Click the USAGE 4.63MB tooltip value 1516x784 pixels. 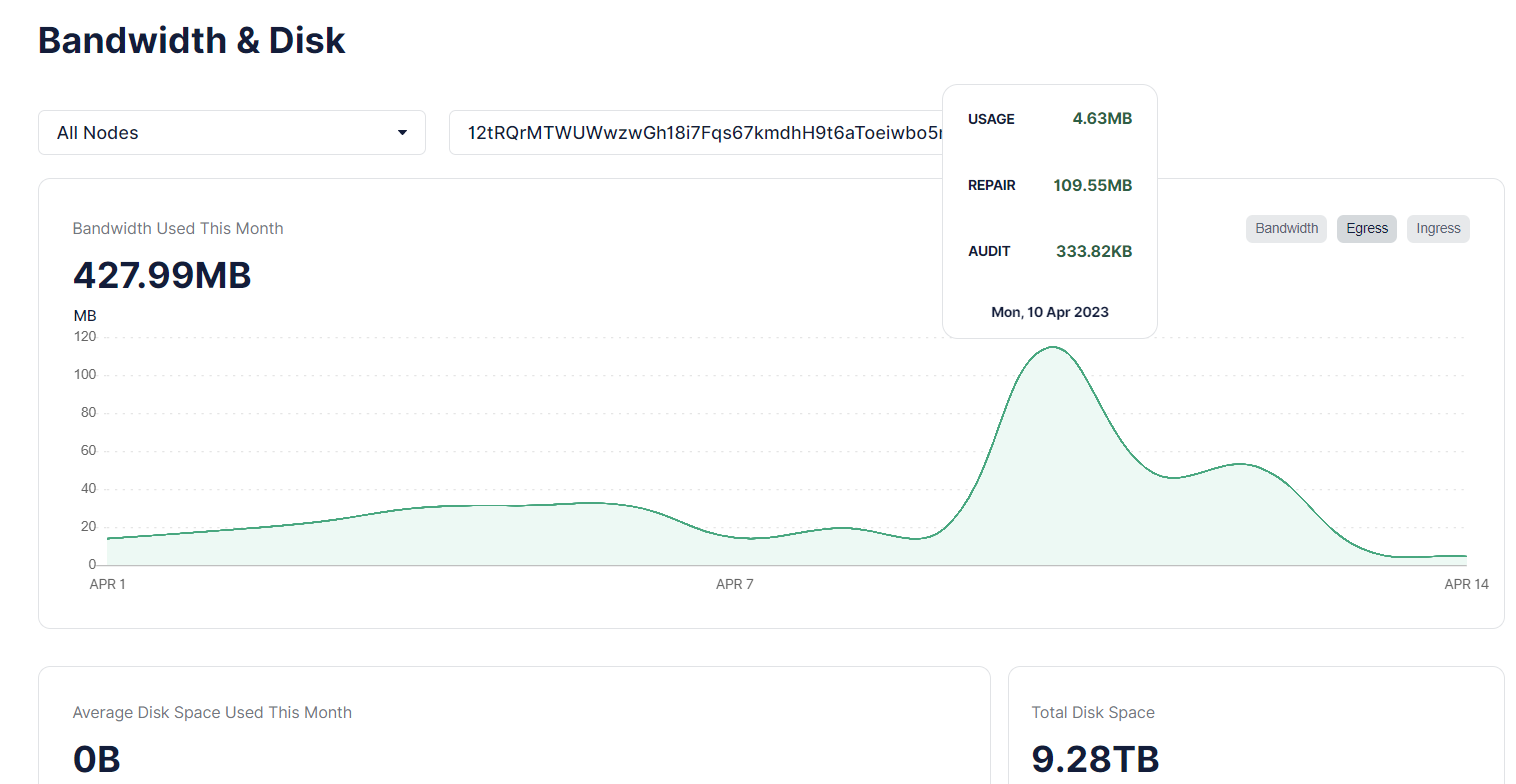1102,119
